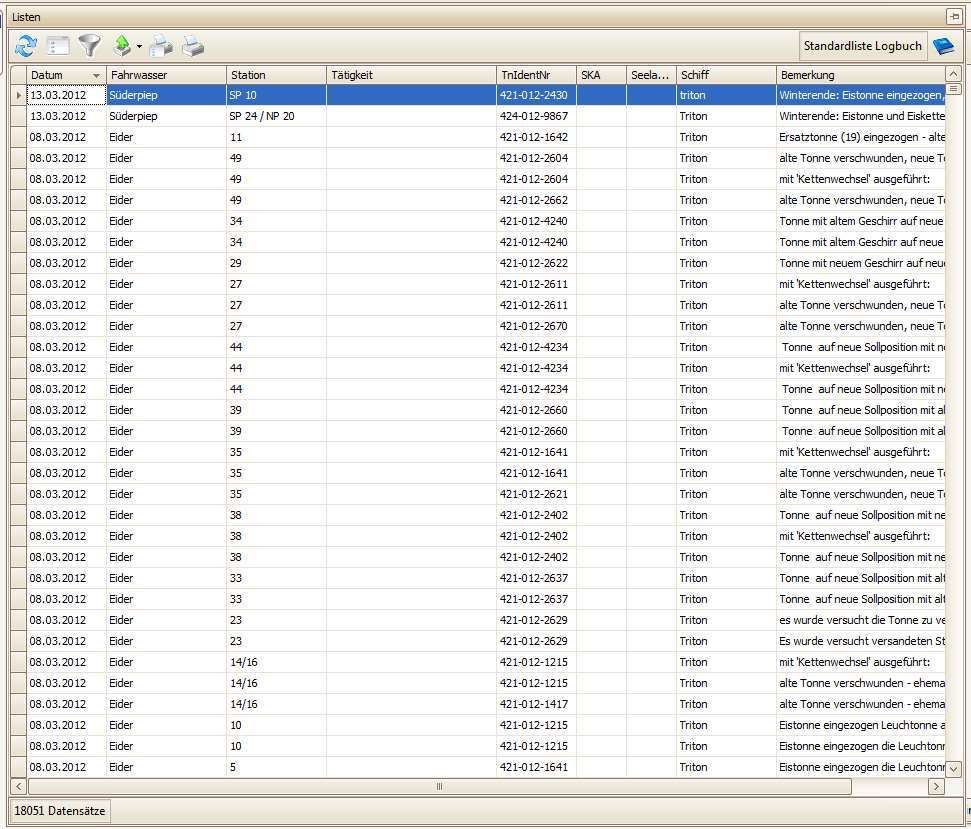Open the funnel filter tool
This screenshot has width=971, height=829.
pos(90,46)
